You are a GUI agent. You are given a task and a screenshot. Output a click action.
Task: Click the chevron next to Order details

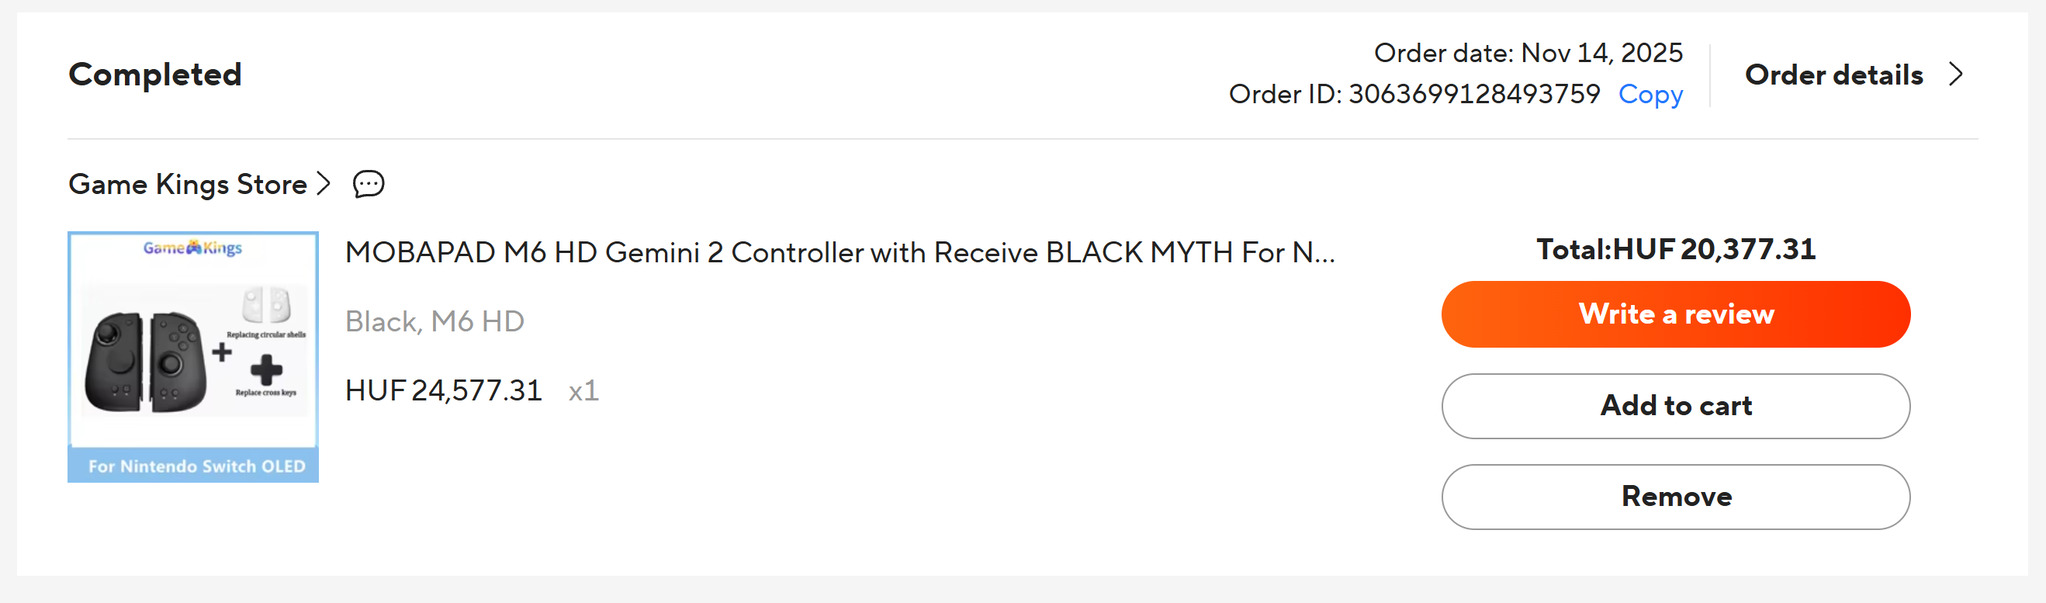[1956, 75]
